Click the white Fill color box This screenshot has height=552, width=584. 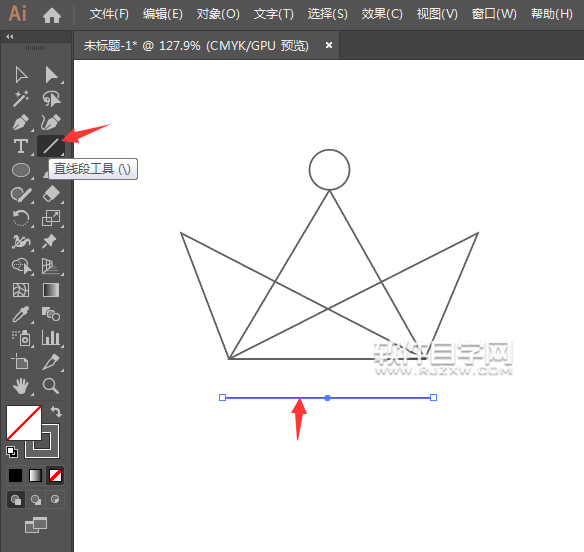click(x=23, y=423)
